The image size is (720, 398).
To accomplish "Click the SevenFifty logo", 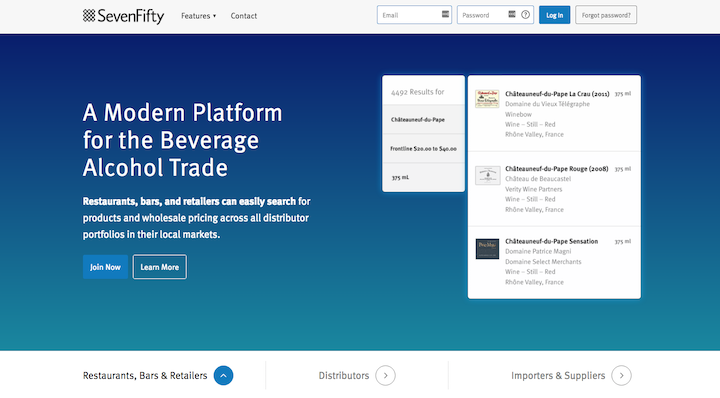I will coord(123,16).
